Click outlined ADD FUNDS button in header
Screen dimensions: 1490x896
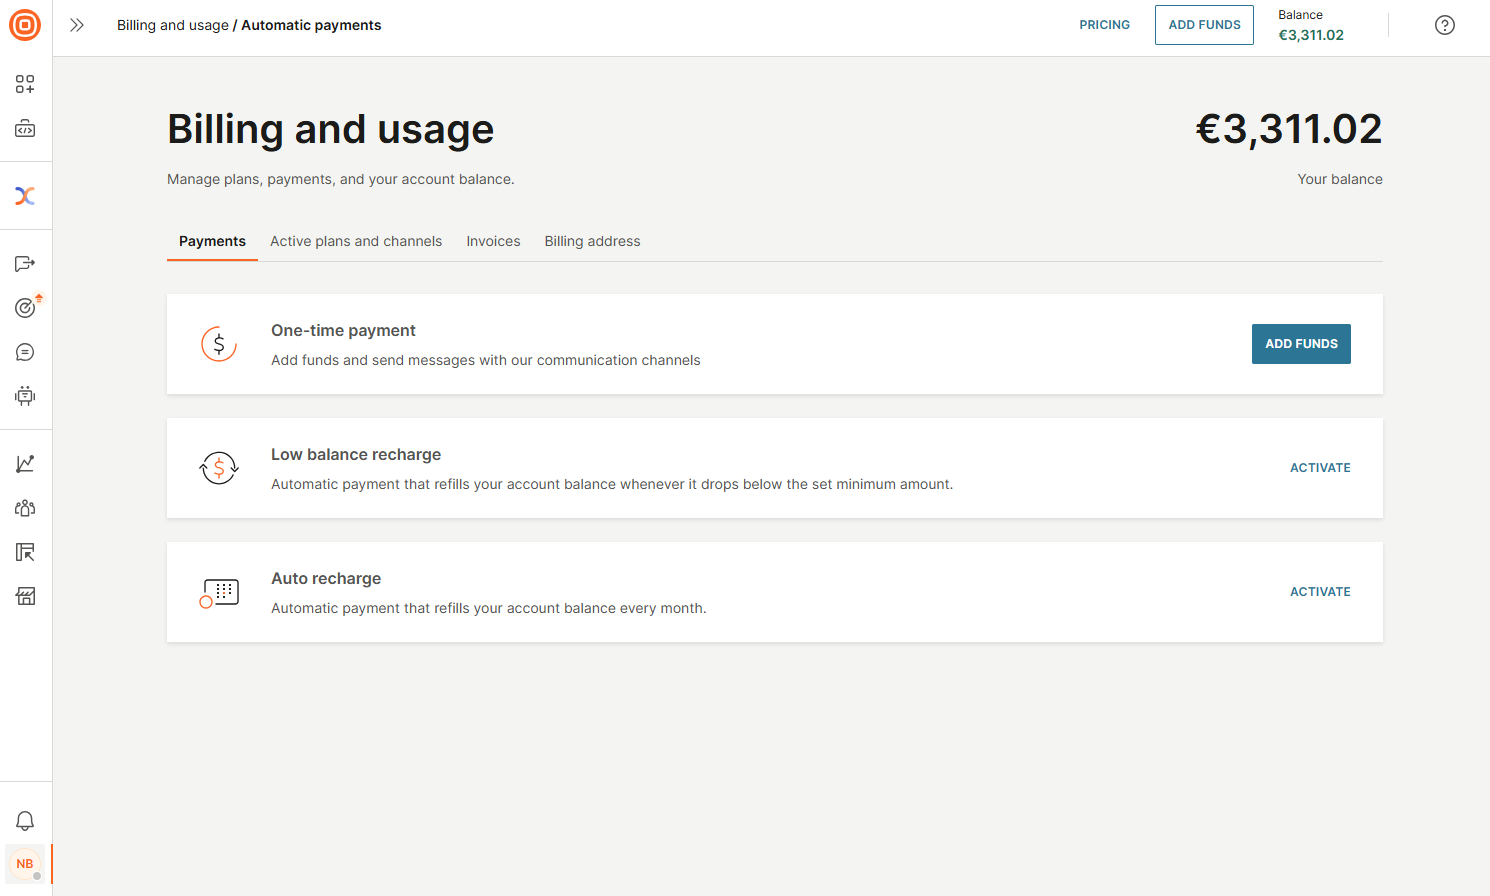click(1204, 25)
